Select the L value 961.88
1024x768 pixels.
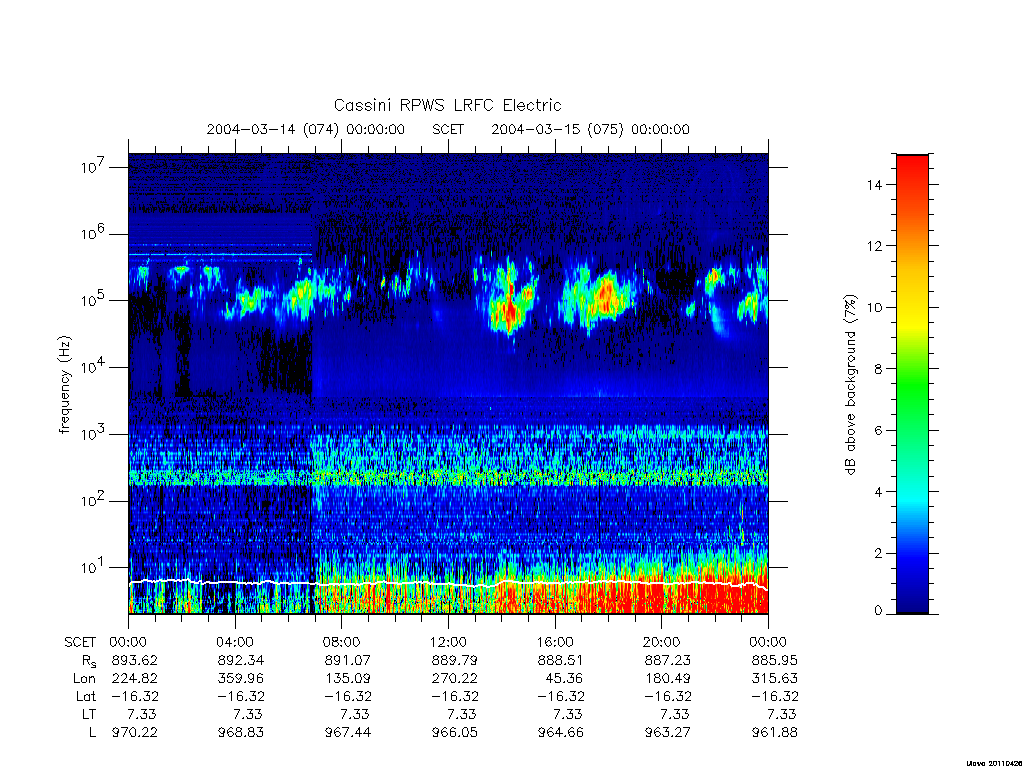(x=775, y=732)
